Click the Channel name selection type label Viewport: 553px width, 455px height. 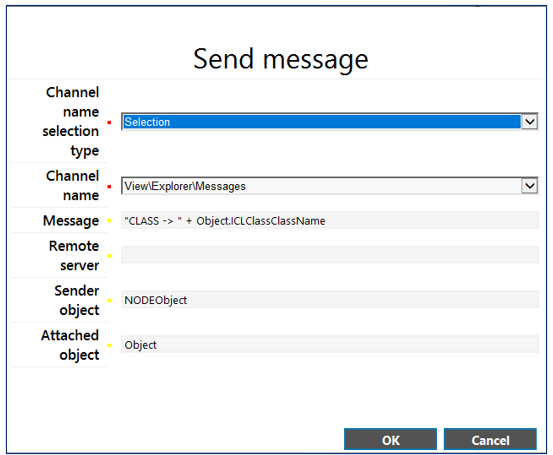[x=71, y=121]
